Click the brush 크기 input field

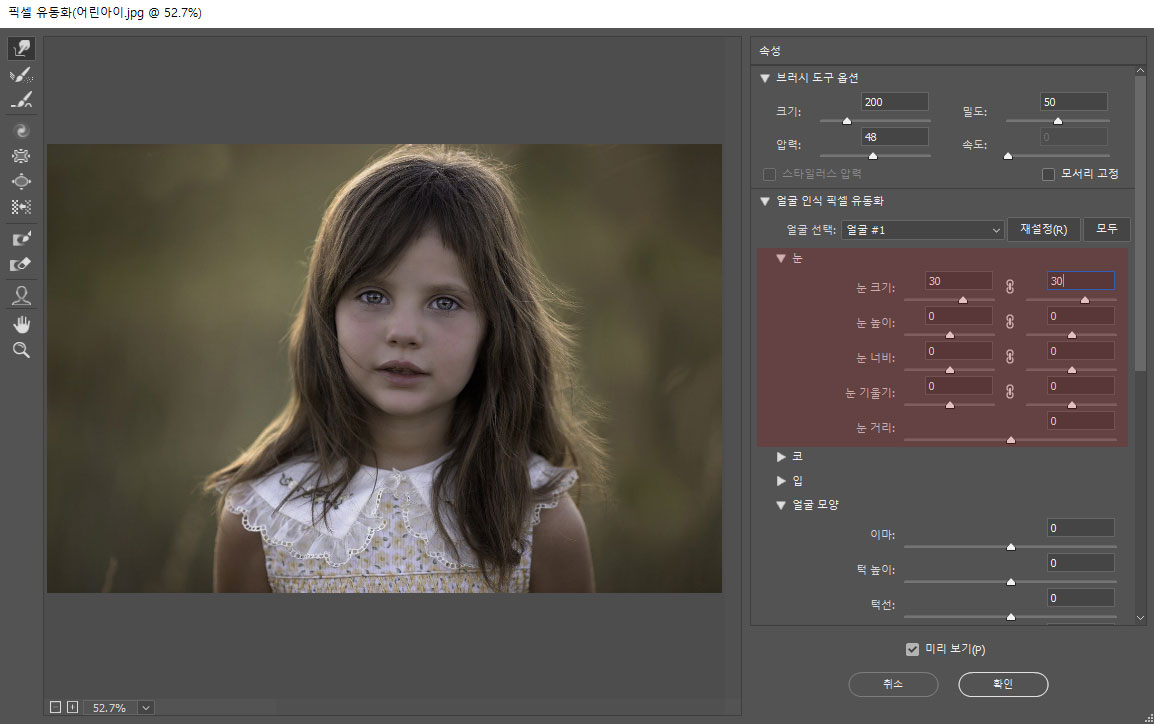tap(894, 102)
